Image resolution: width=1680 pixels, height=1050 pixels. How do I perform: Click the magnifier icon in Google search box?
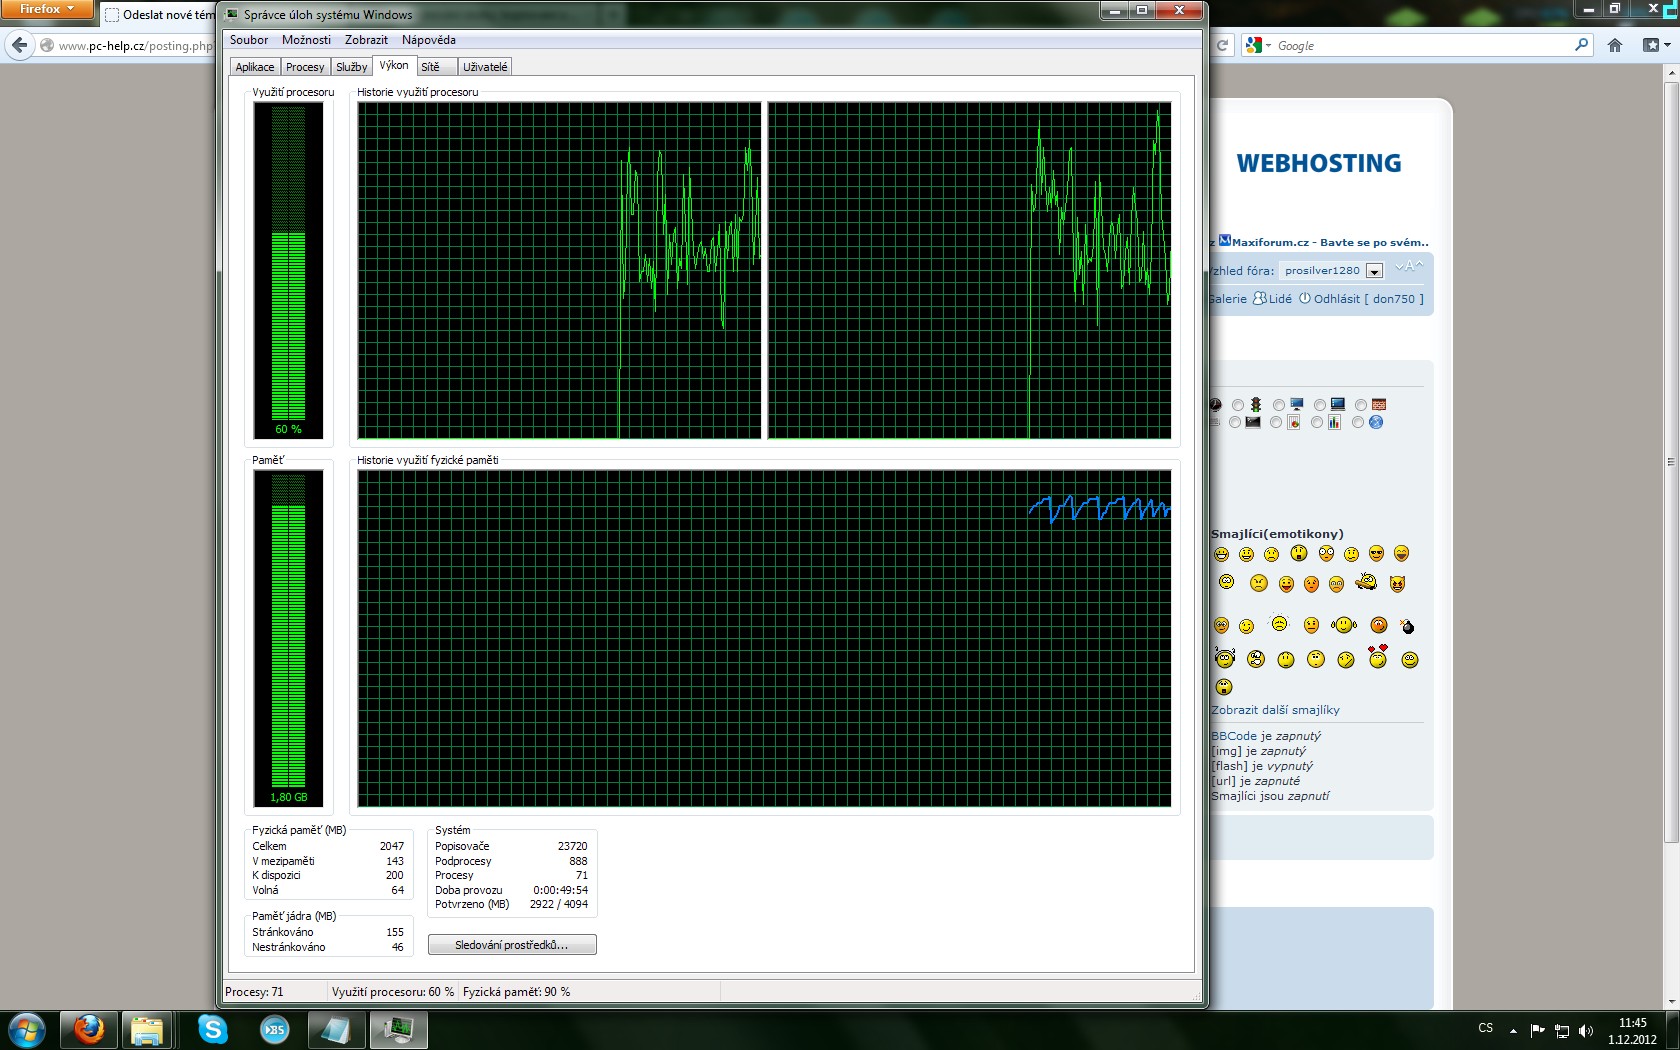click(x=1581, y=45)
